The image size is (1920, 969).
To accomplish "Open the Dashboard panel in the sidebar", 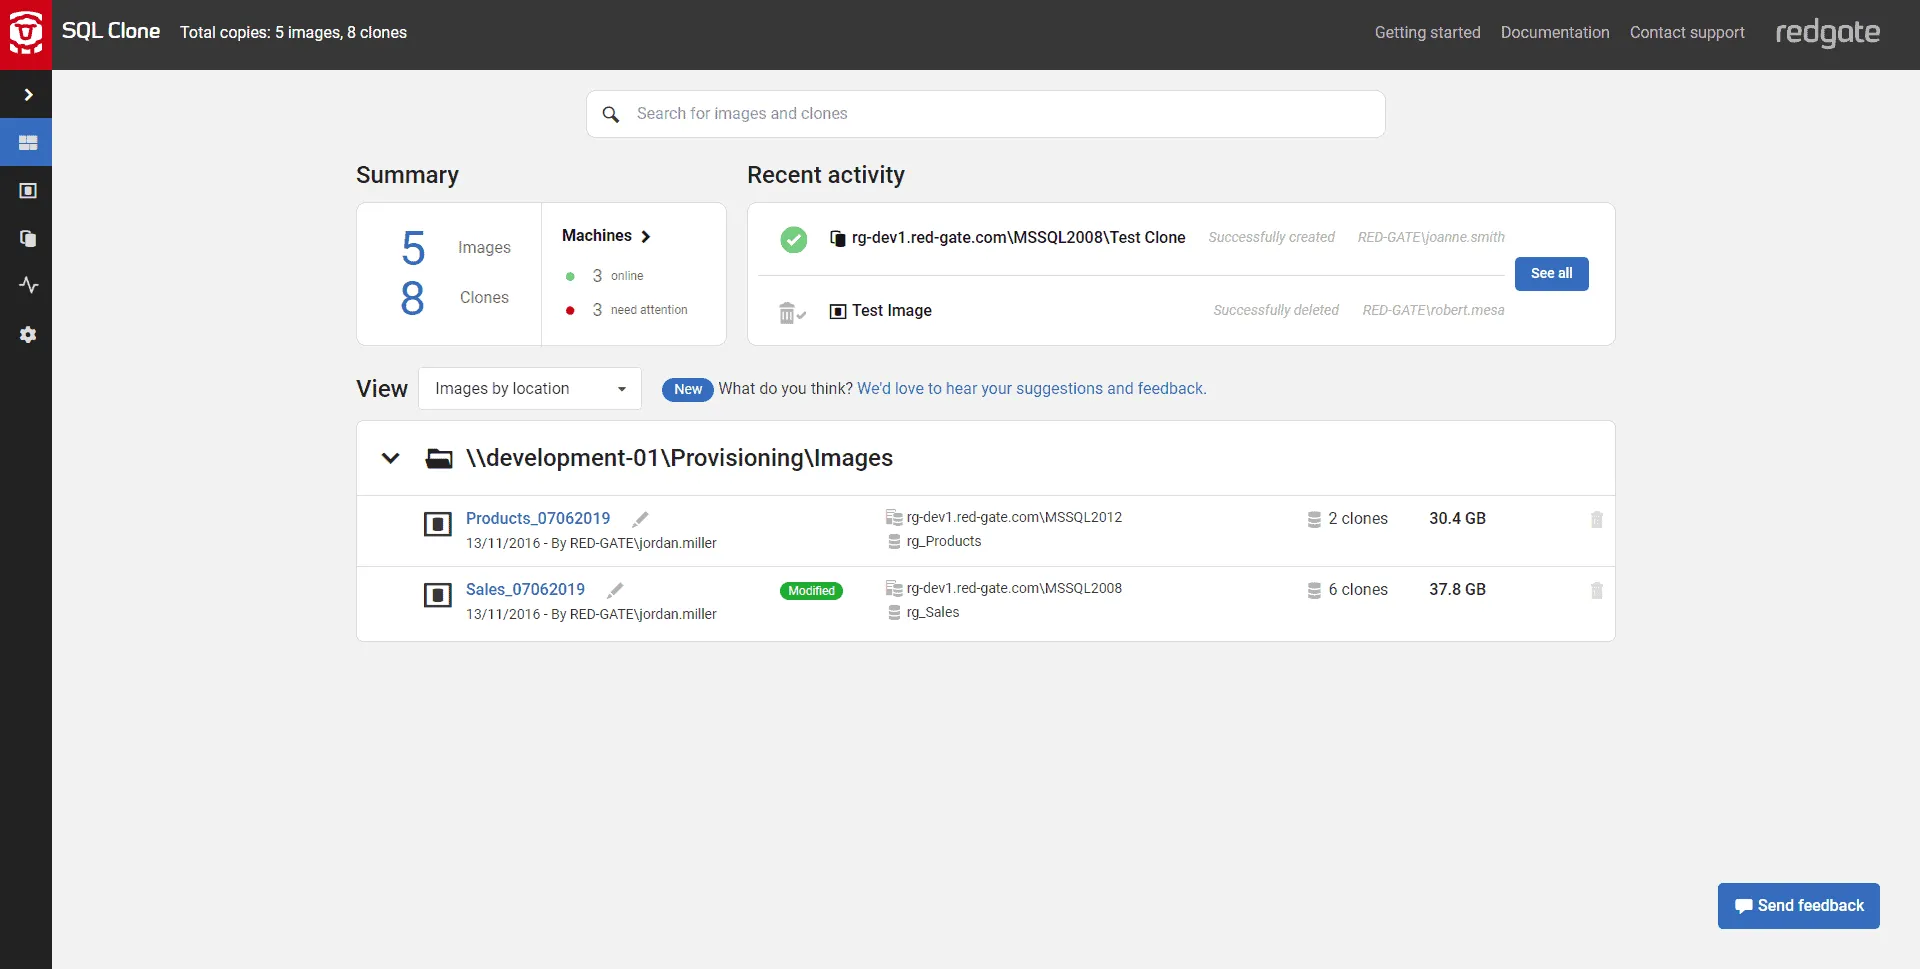I will [x=27, y=142].
